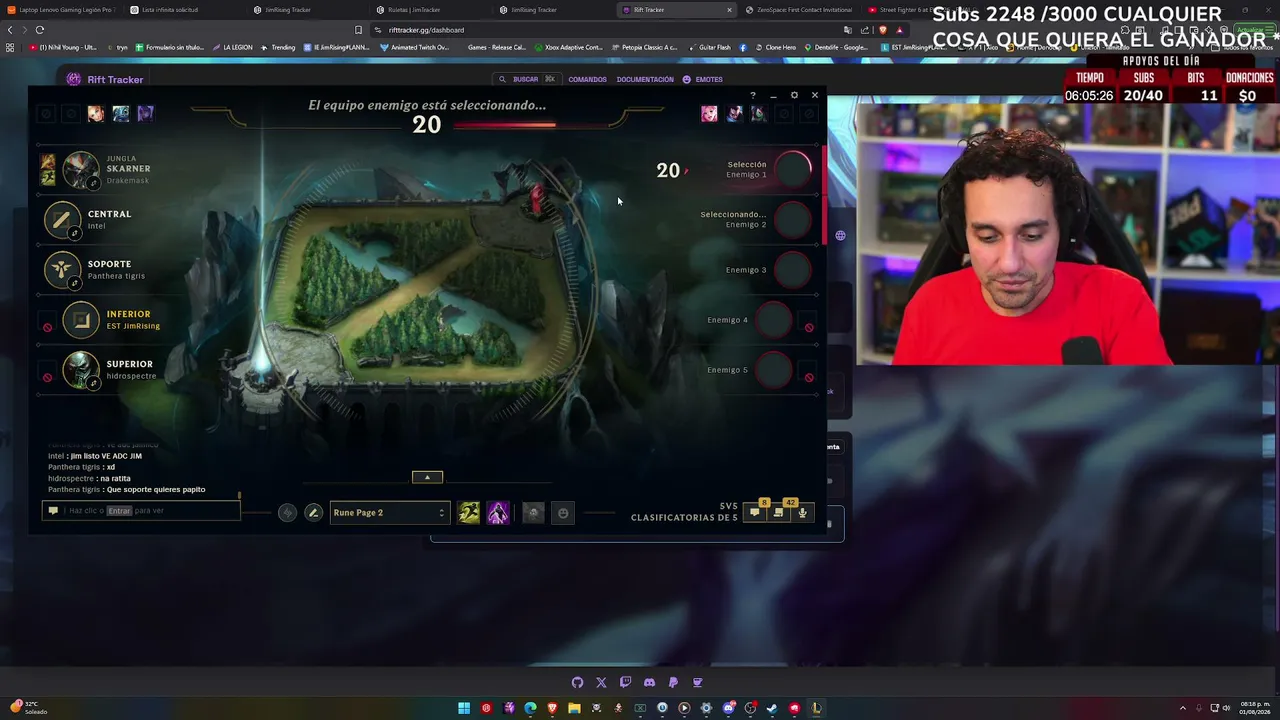Click the first enemy banned champion icon
Image resolution: width=1280 pixels, height=720 pixels.
coord(709,114)
